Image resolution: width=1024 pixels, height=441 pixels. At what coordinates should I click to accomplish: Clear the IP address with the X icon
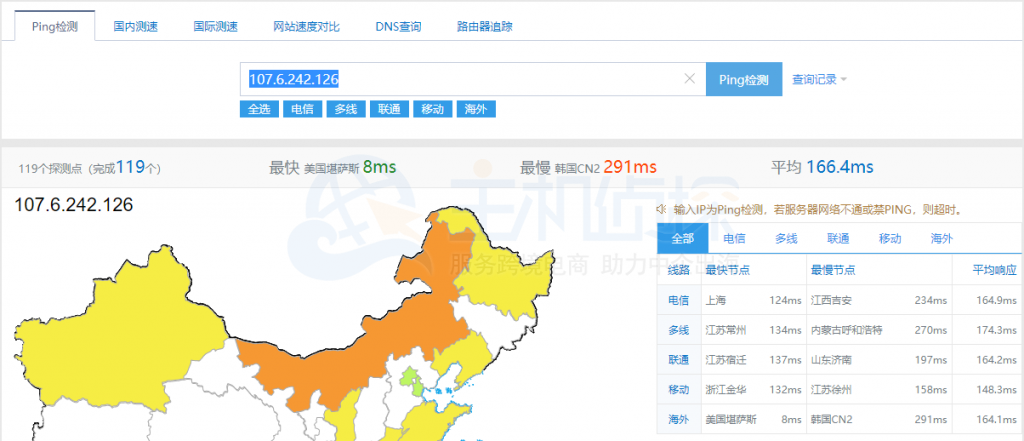[689, 79]
